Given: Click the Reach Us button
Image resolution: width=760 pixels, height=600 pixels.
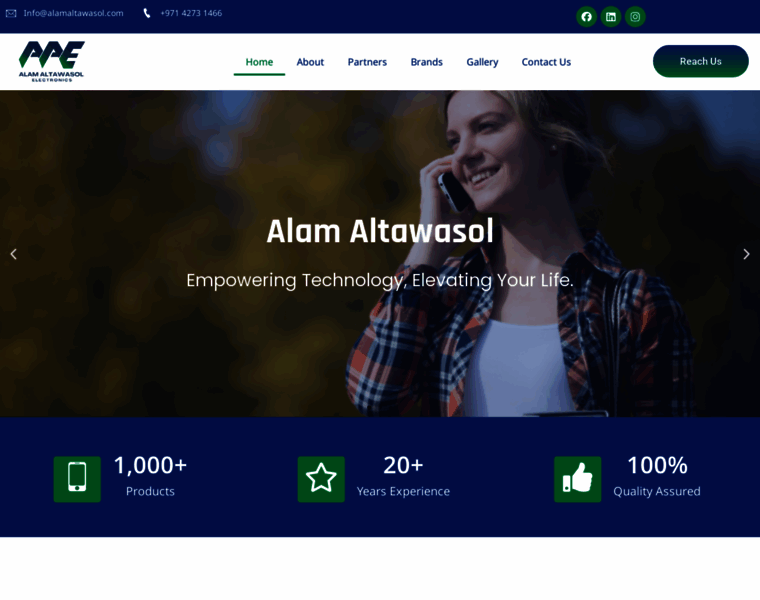Looking at the screenshot, I should tap(700, 61).
